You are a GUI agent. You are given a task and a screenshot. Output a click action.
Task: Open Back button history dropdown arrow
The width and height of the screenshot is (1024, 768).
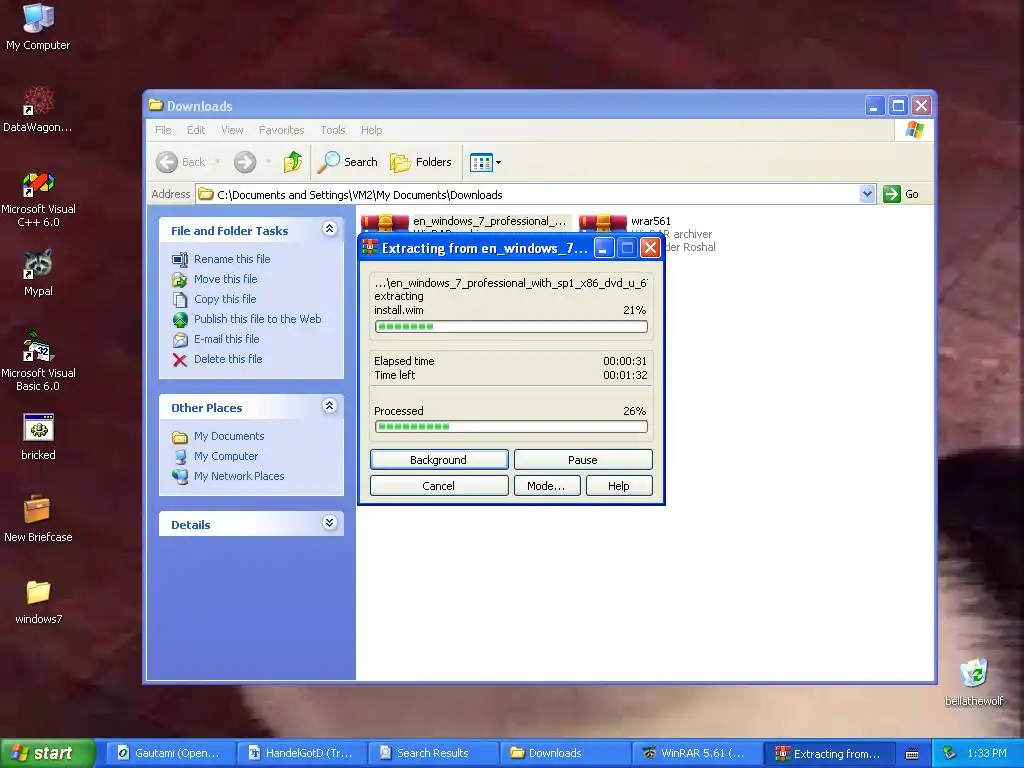click(x=217, y=162)
